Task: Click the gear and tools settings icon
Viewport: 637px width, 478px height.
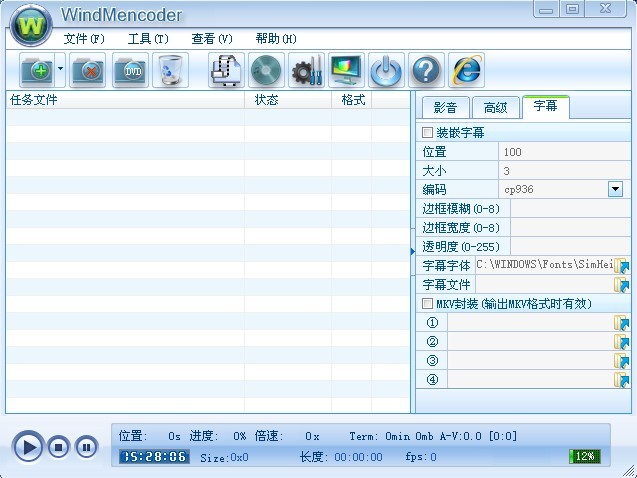Action: [305, 71]
